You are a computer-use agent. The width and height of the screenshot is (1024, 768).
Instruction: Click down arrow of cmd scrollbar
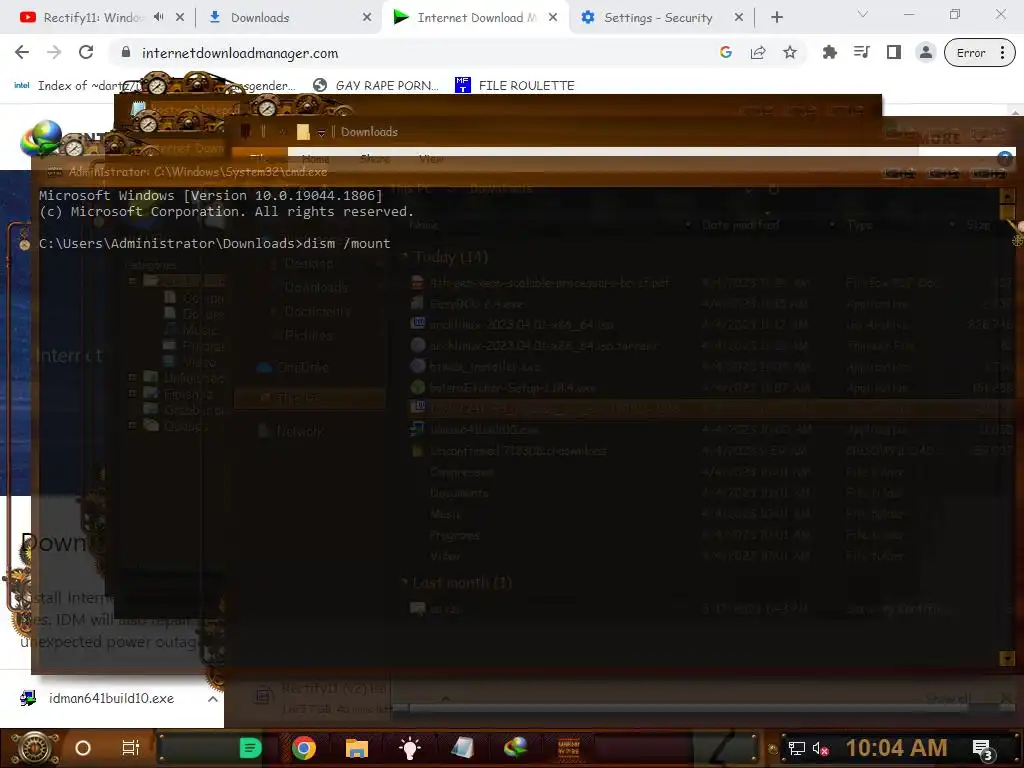pos(1007,658)
